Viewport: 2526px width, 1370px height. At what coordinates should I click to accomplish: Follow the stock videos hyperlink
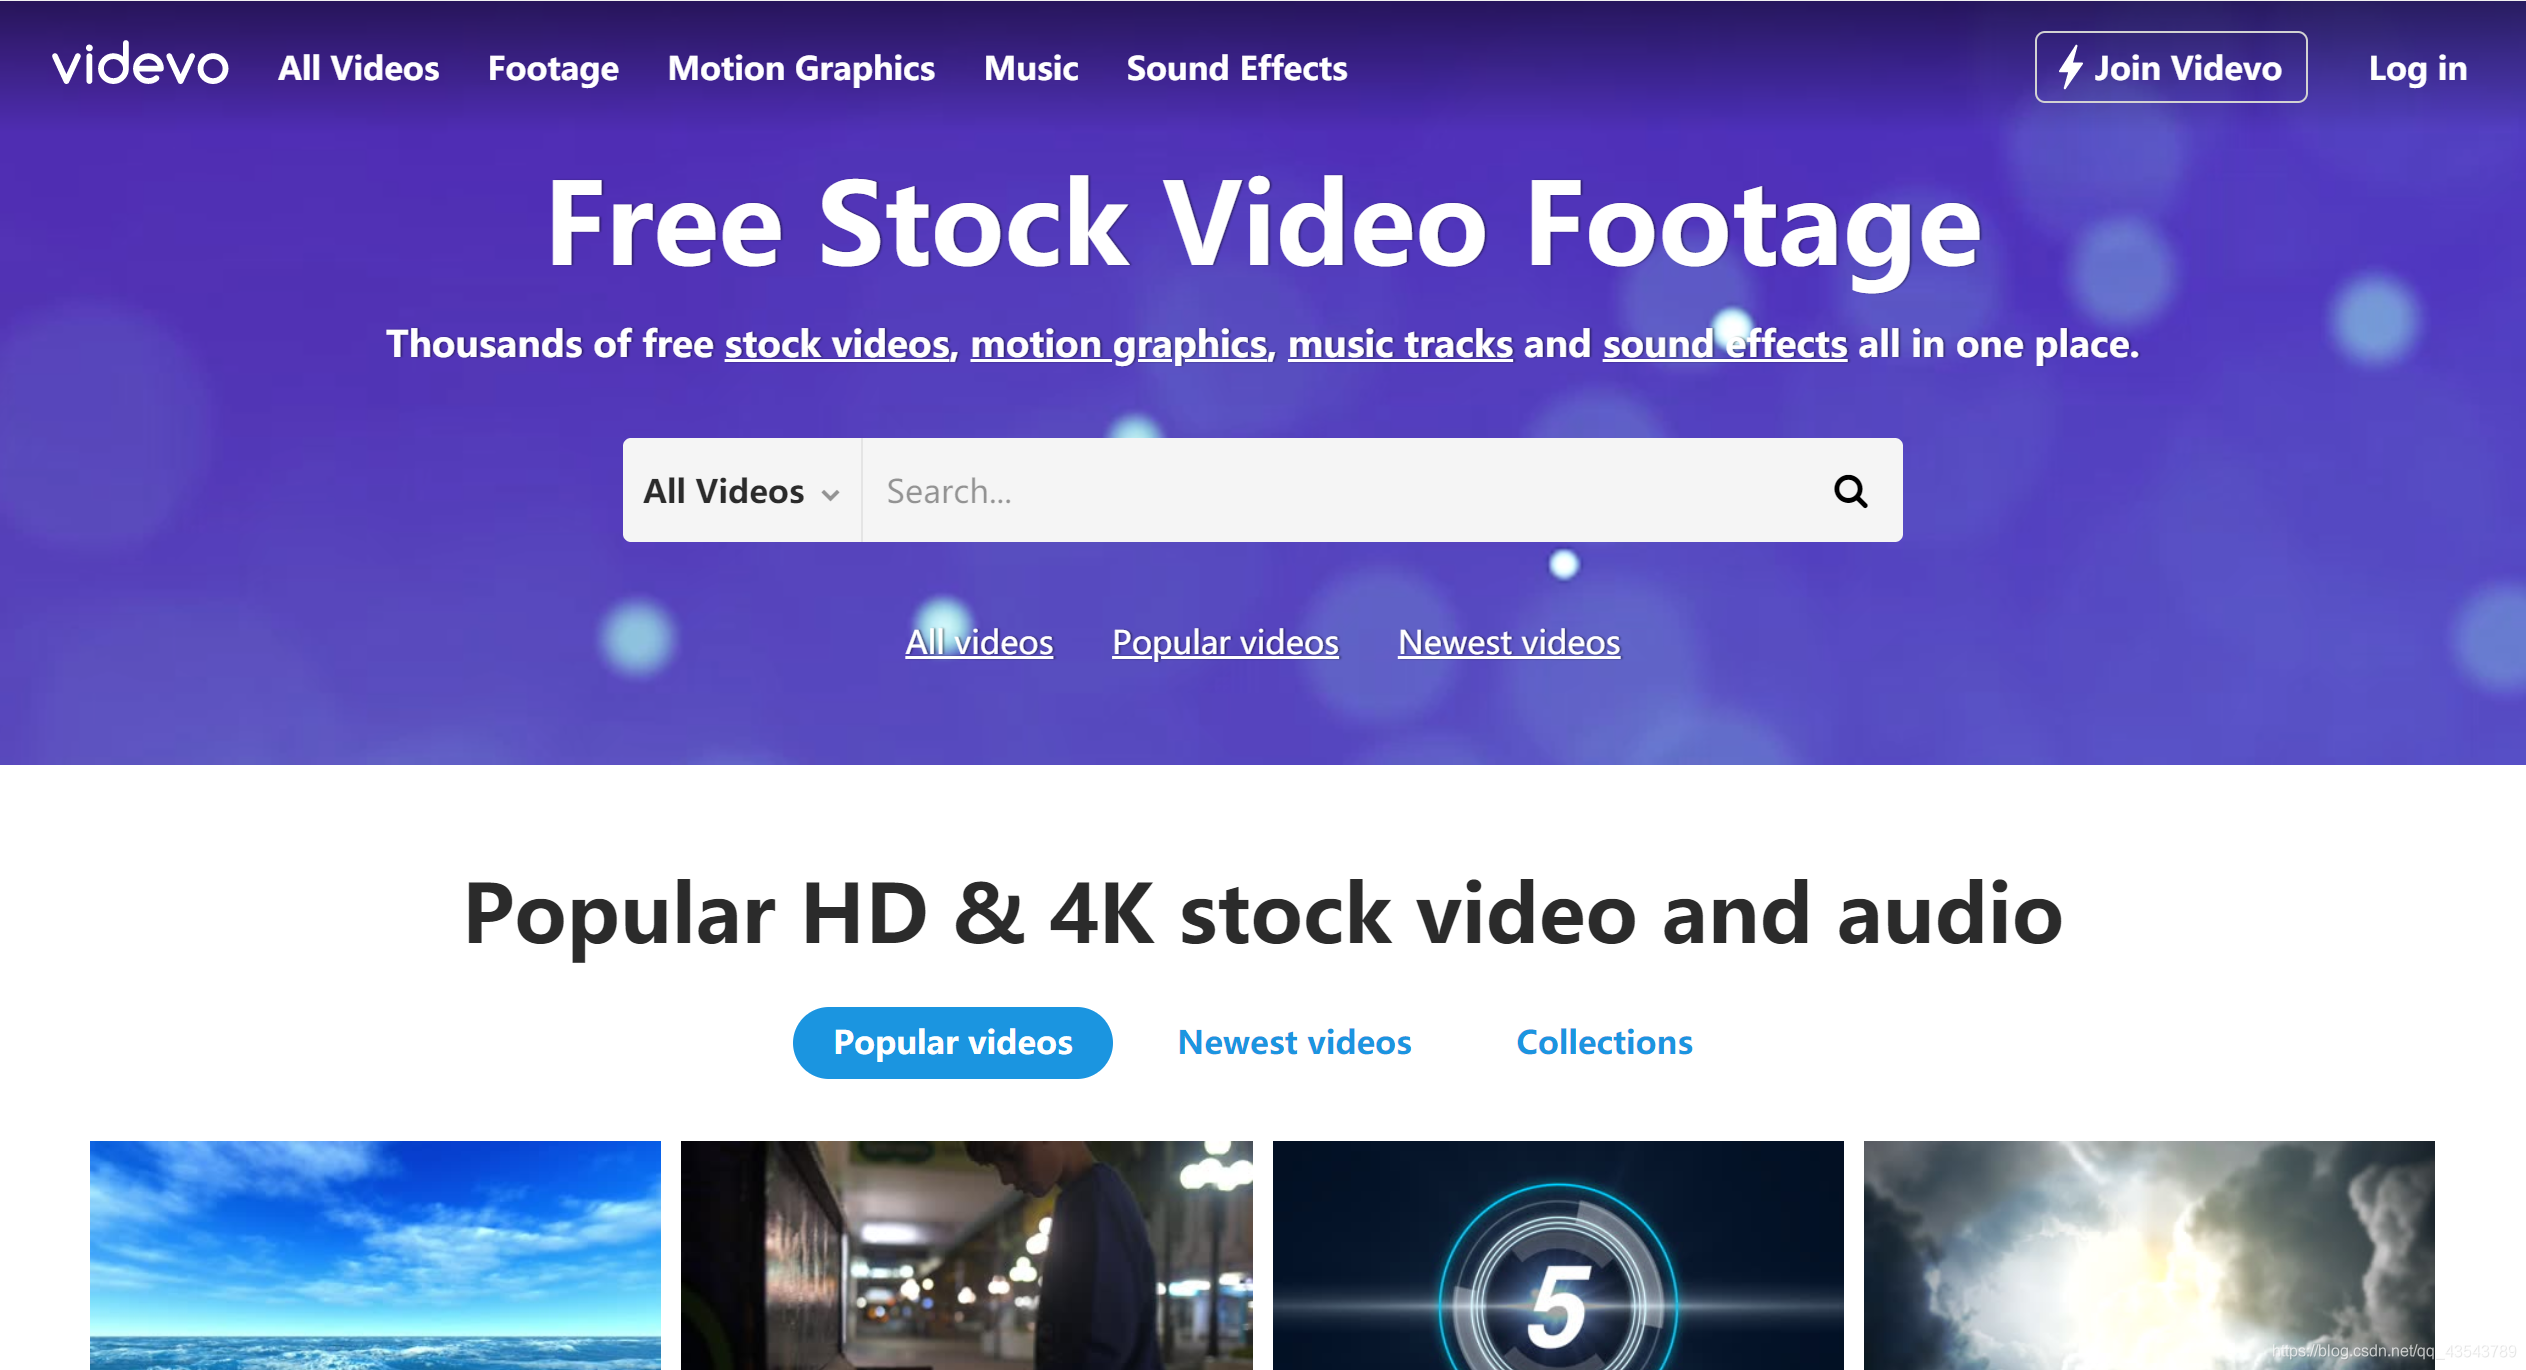tap(837, 344)
